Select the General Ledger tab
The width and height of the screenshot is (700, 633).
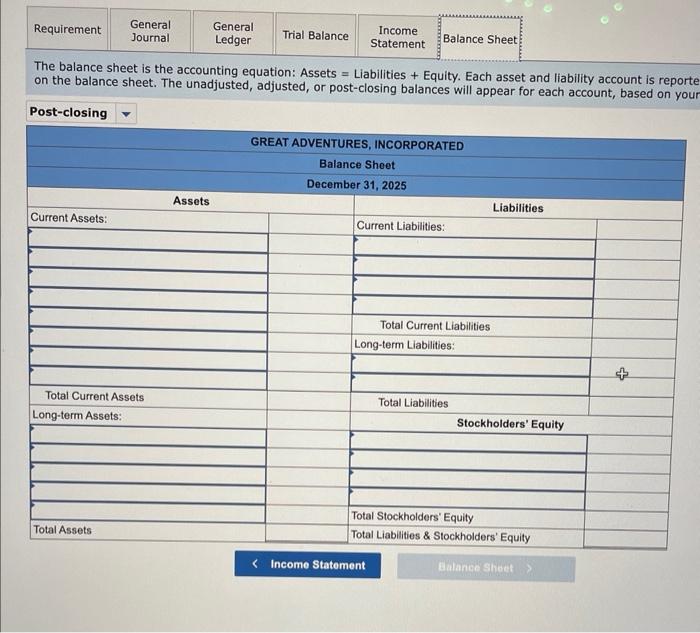coord(233,33)
